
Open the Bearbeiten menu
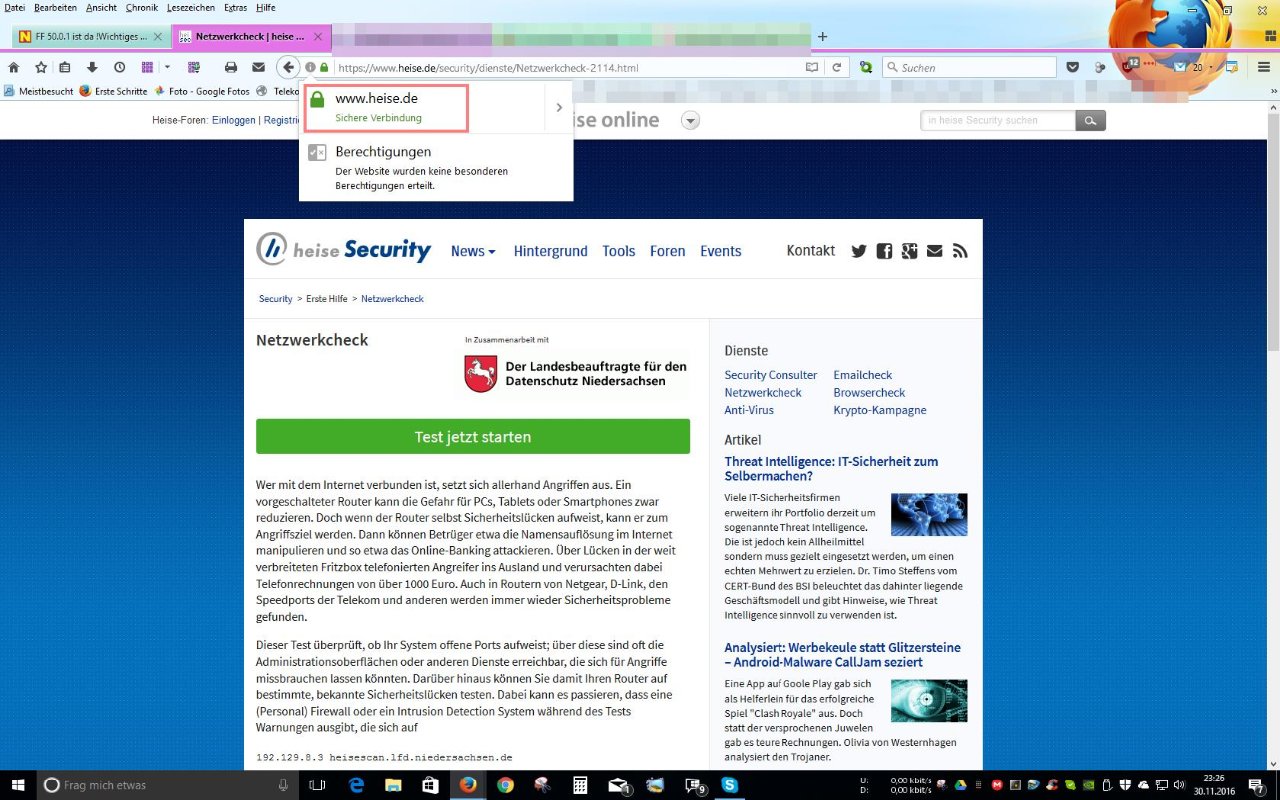pos(55,8)
